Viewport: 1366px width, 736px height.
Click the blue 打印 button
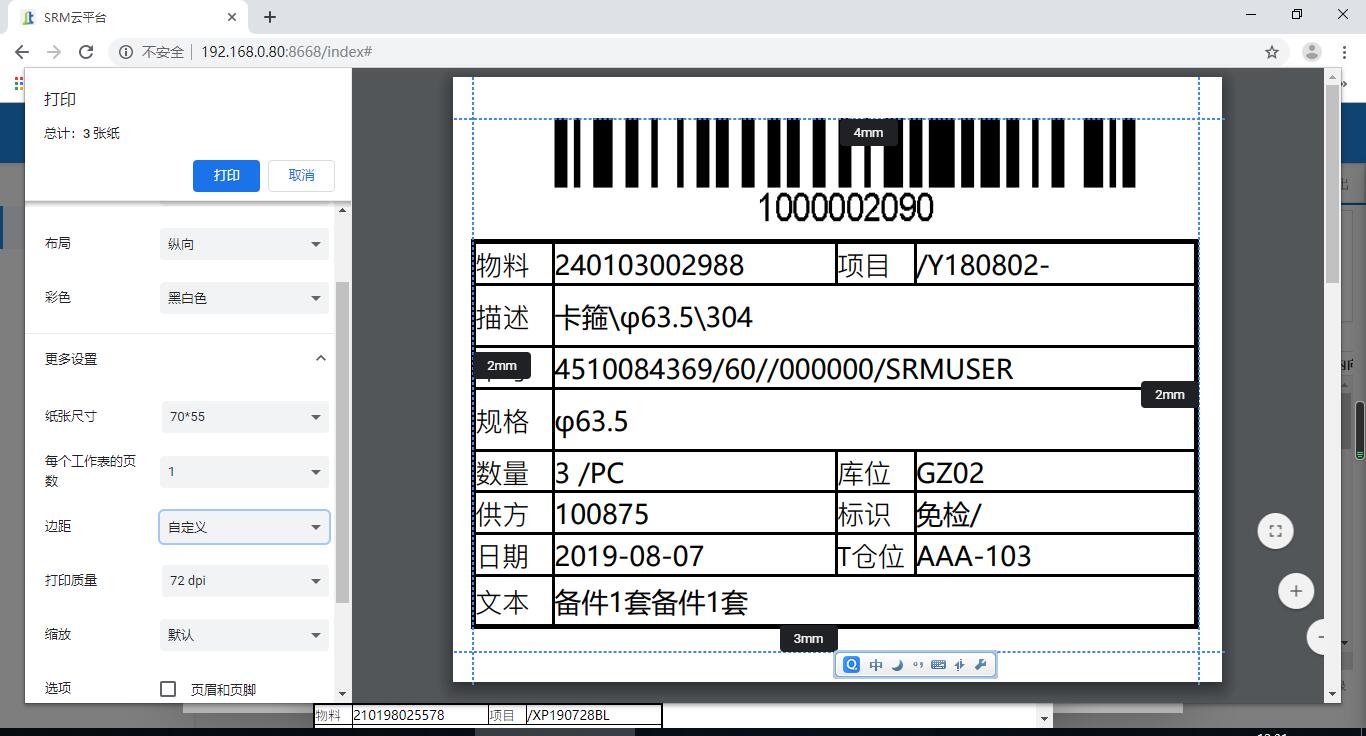pos(226,175)
